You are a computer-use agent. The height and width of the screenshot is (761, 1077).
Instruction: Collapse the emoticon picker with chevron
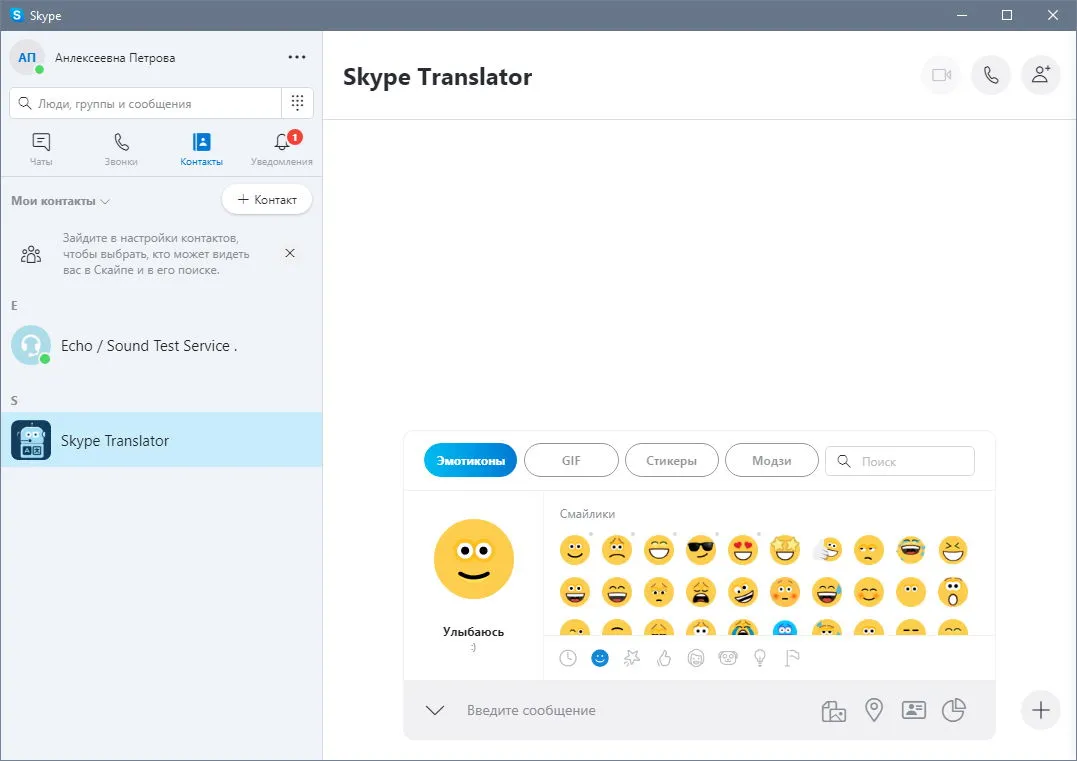(435, 710)
